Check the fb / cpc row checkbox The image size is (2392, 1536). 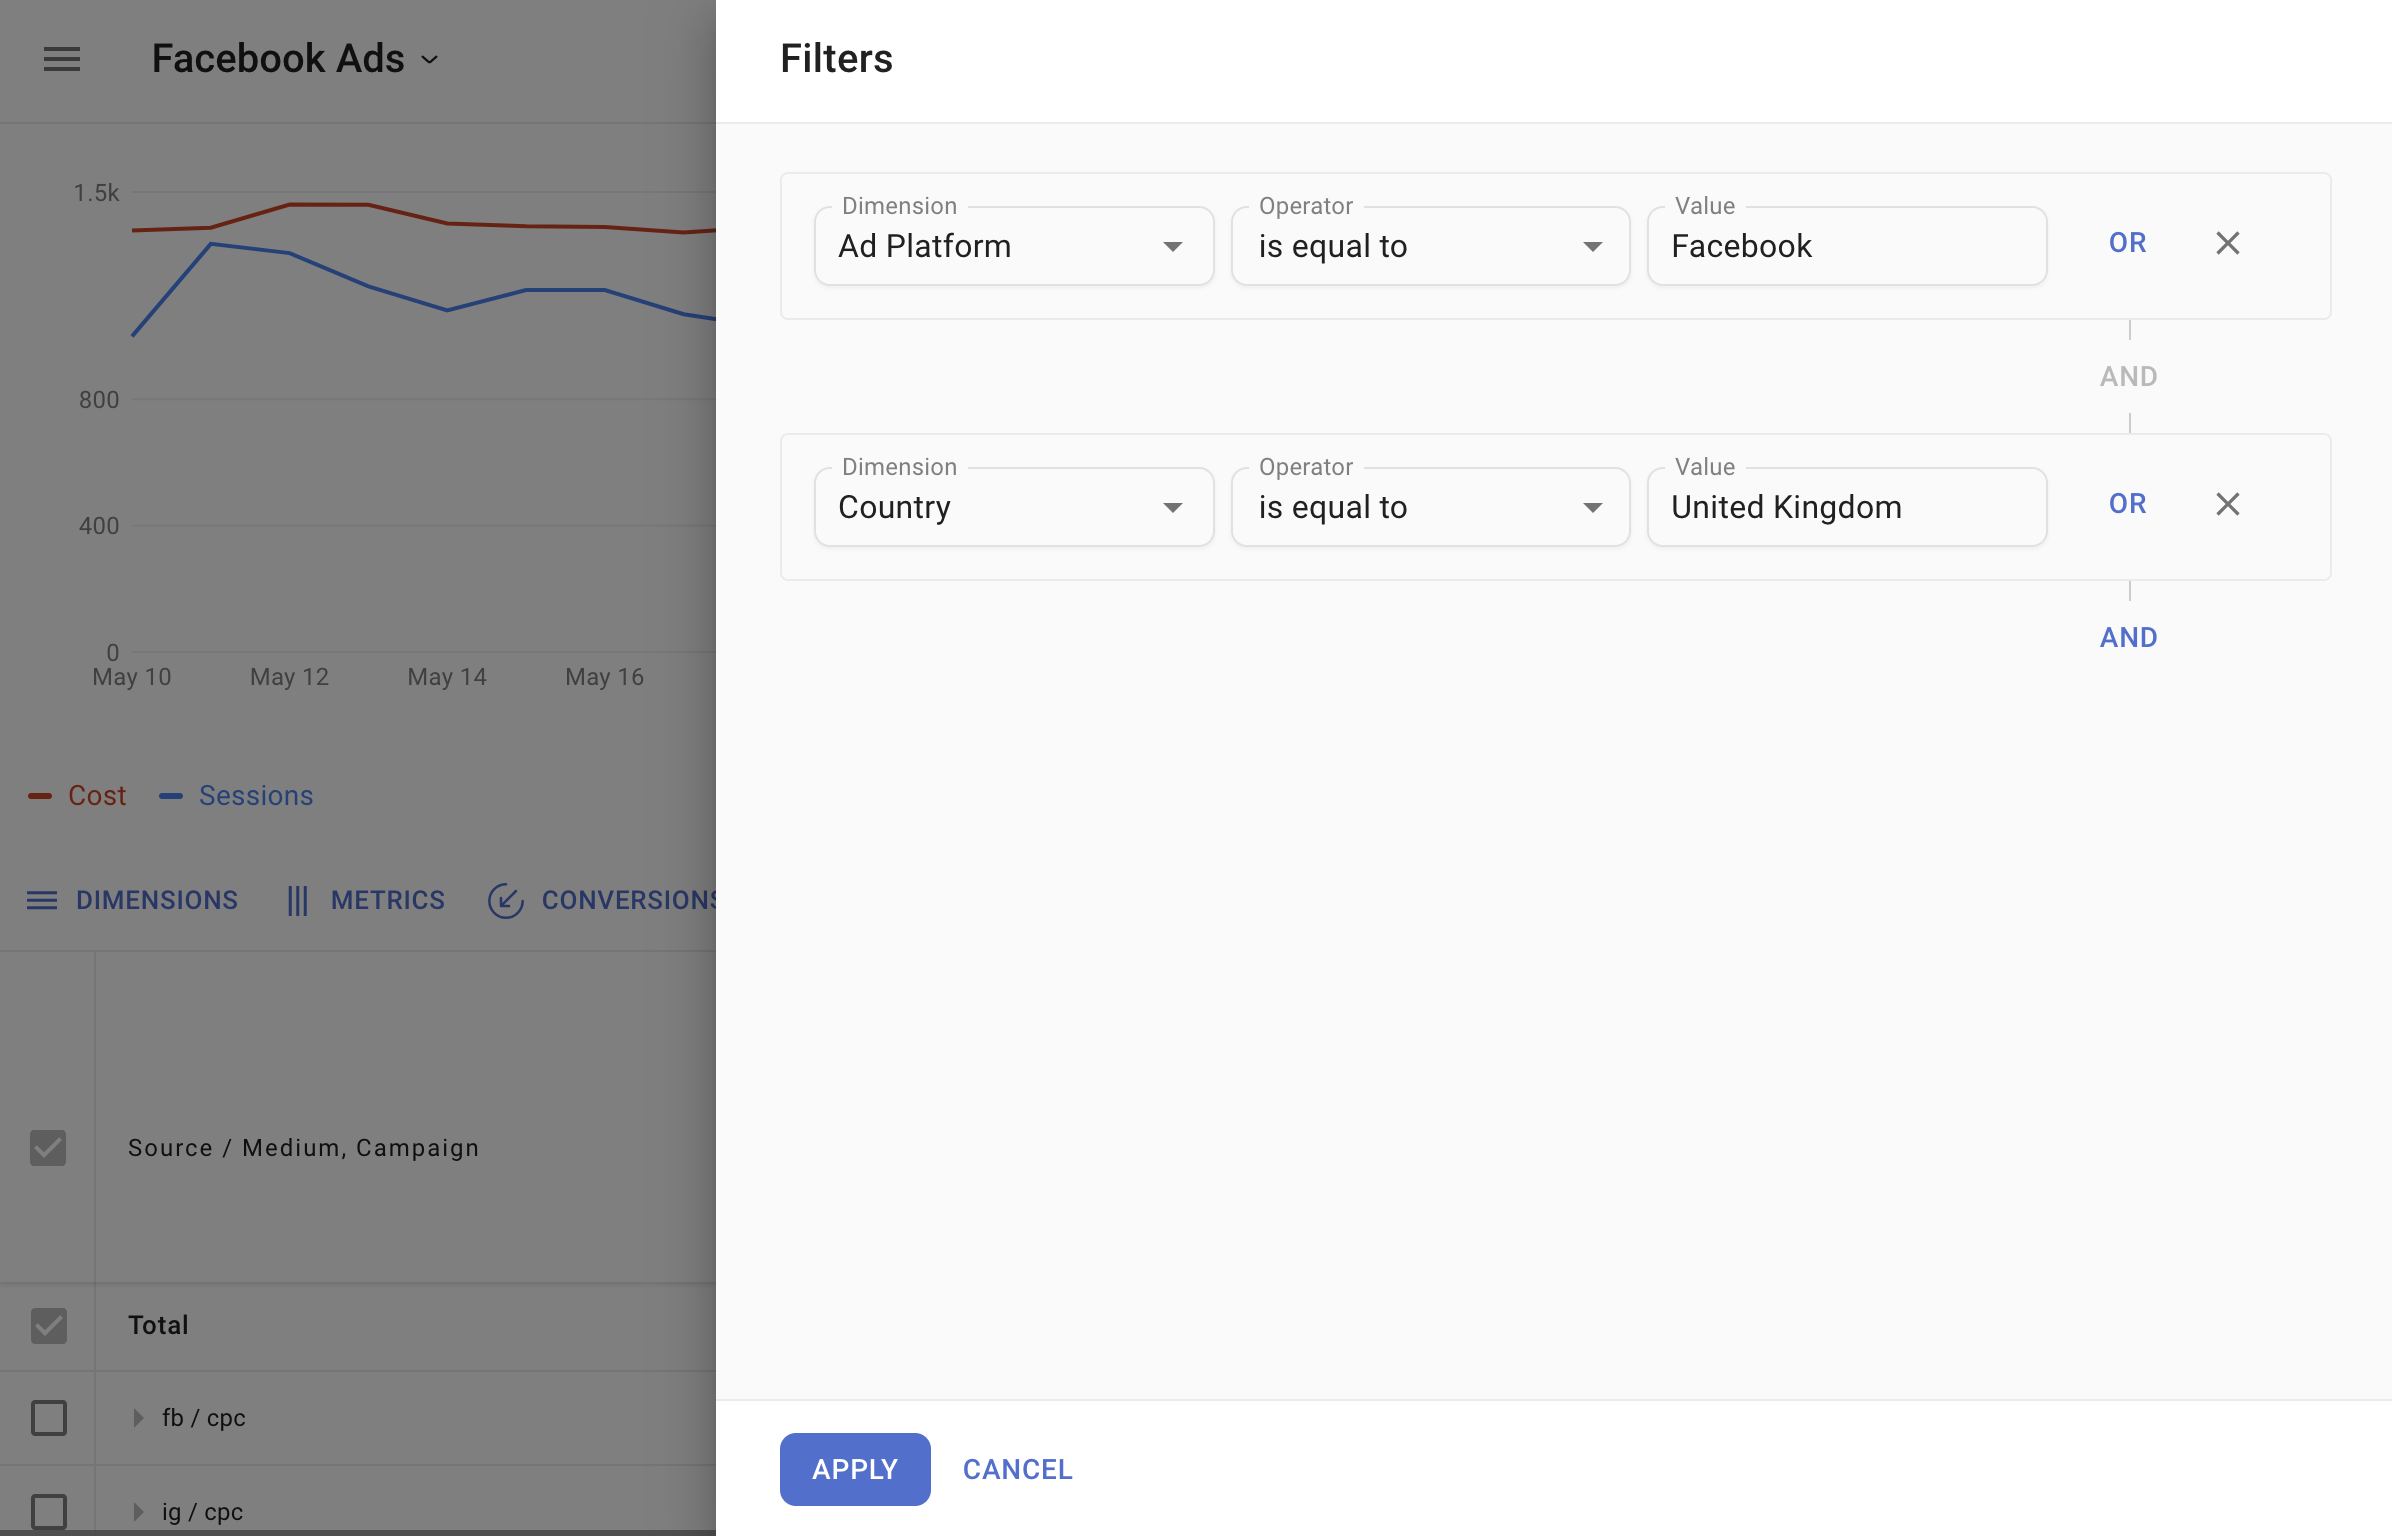point(48,1417)
